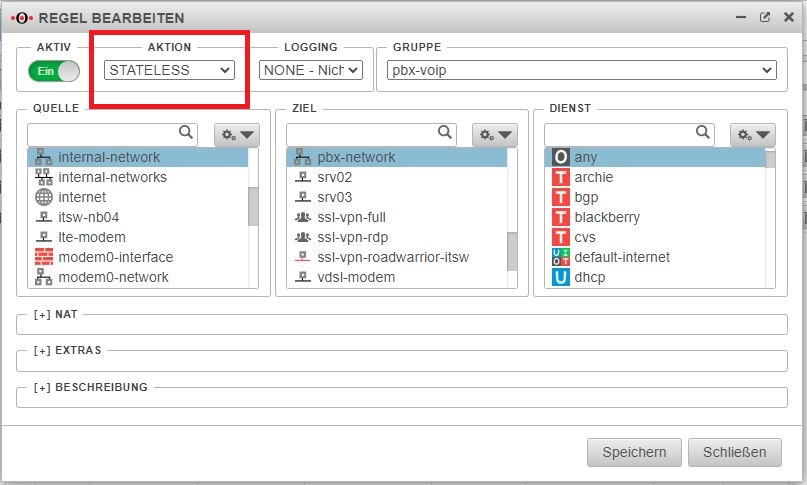Expand the NAT section
This screenshot has width=807, height=485.
[x=56, y=314]
